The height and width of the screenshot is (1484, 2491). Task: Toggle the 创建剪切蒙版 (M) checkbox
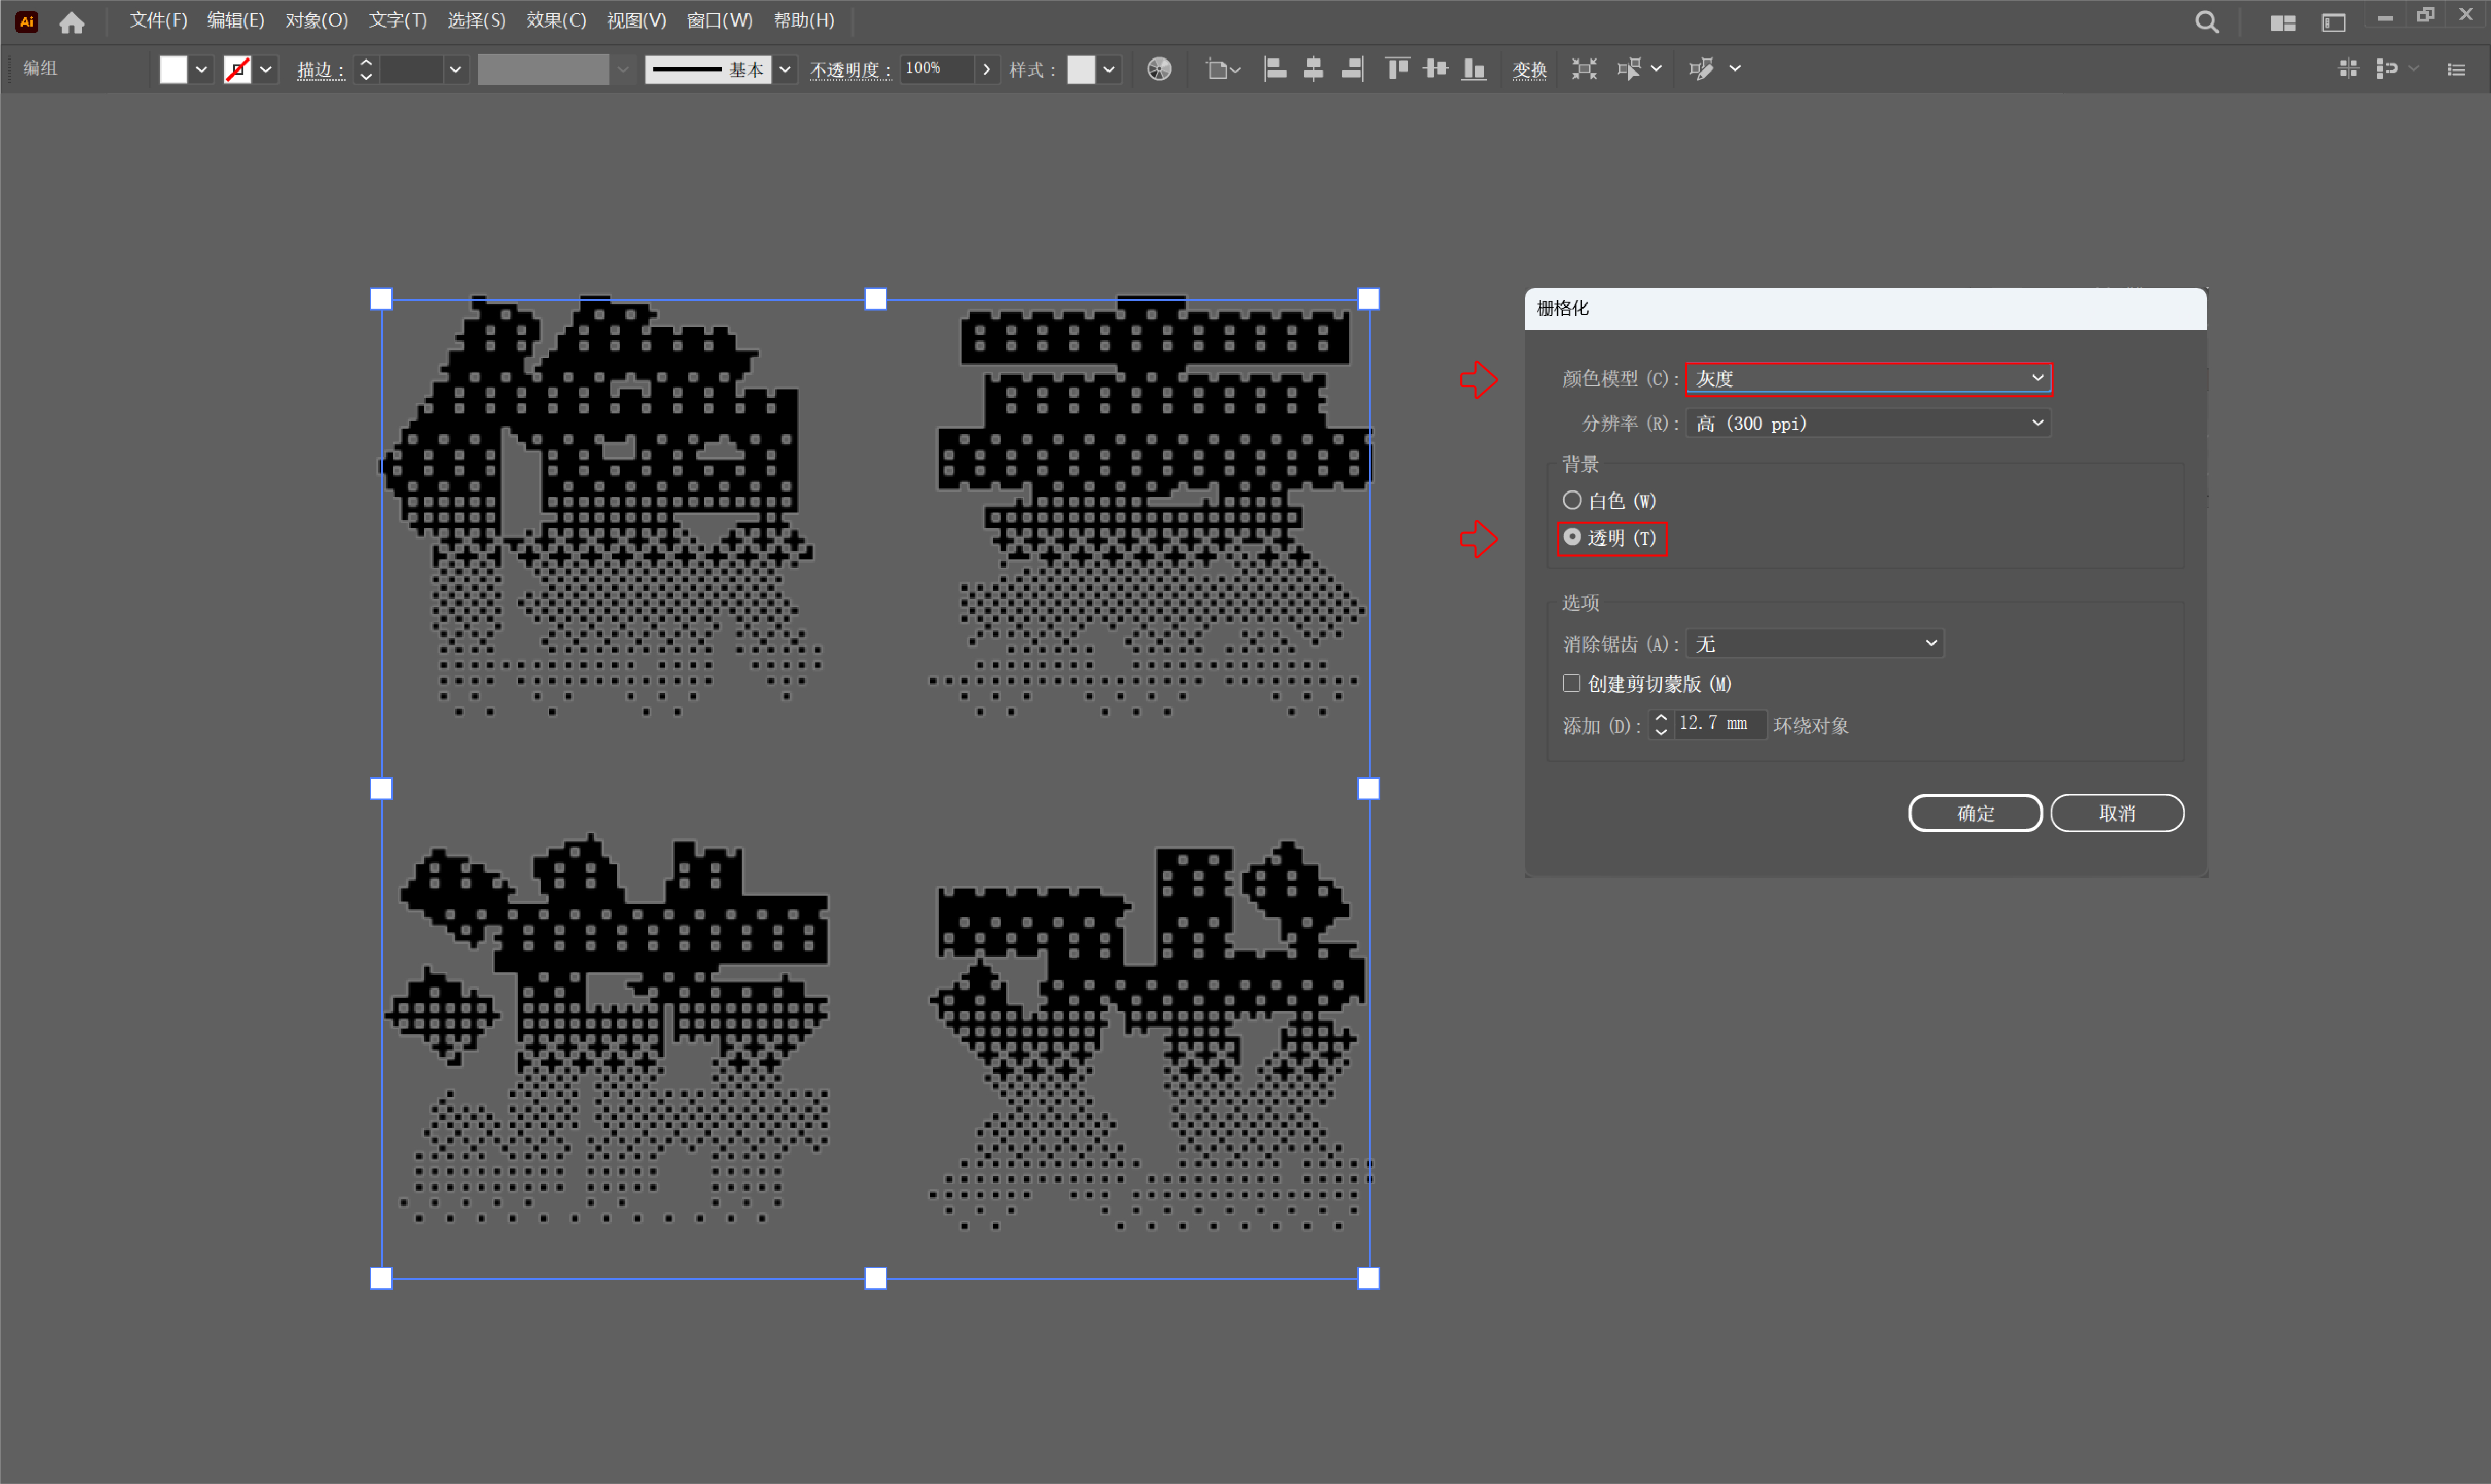(1571, 684)
